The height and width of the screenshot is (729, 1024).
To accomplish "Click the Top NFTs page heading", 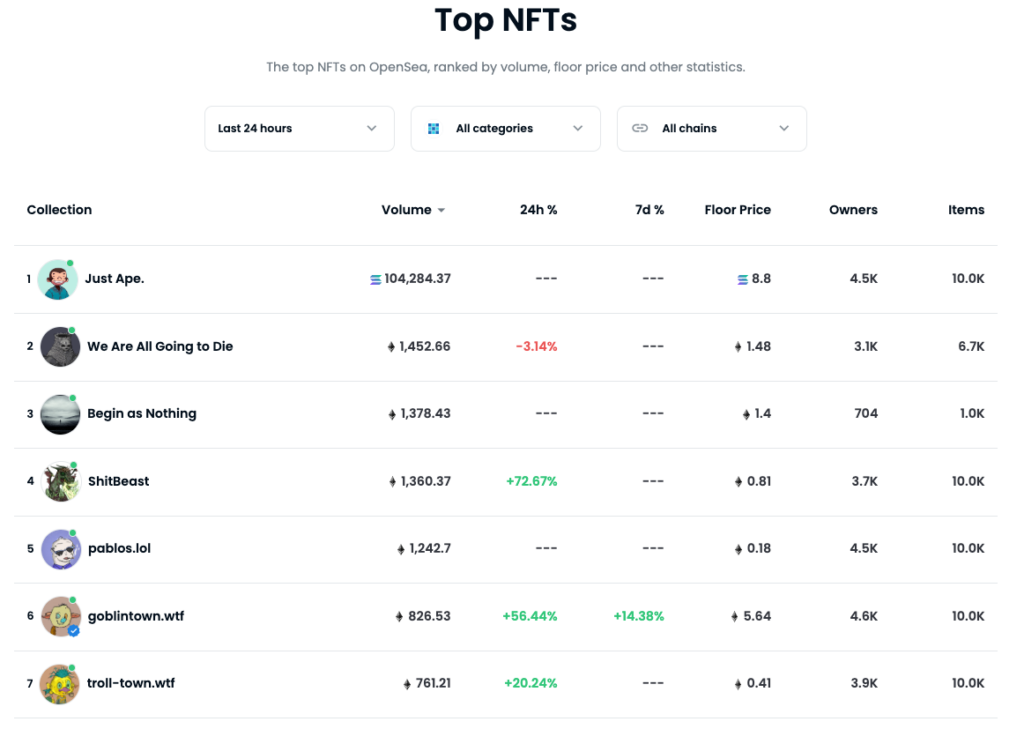I will tap(506, 20).
